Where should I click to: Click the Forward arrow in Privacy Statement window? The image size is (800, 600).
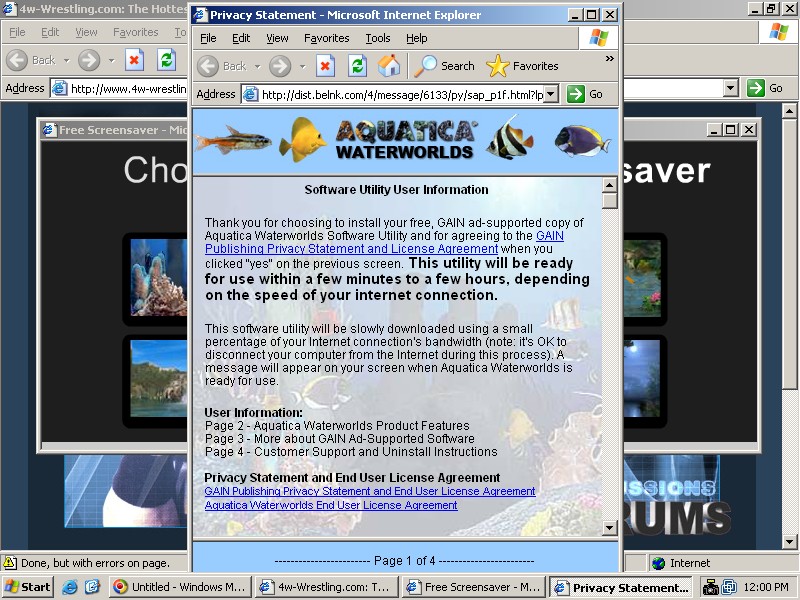280,66
